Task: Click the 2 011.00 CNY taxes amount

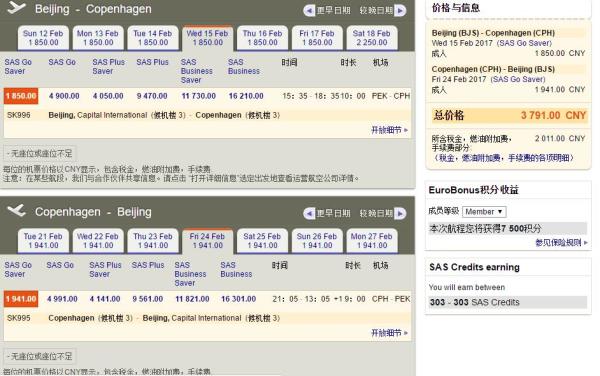Action: (x=560, y=138)
